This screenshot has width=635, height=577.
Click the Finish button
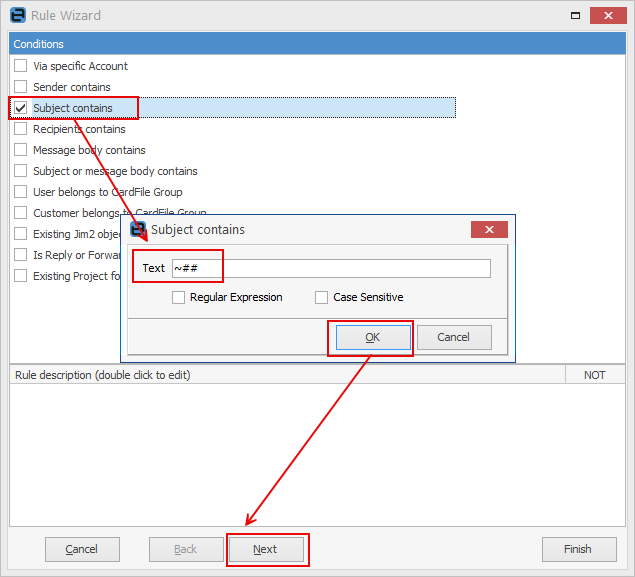pyautogui.click(x=579, y=549)
